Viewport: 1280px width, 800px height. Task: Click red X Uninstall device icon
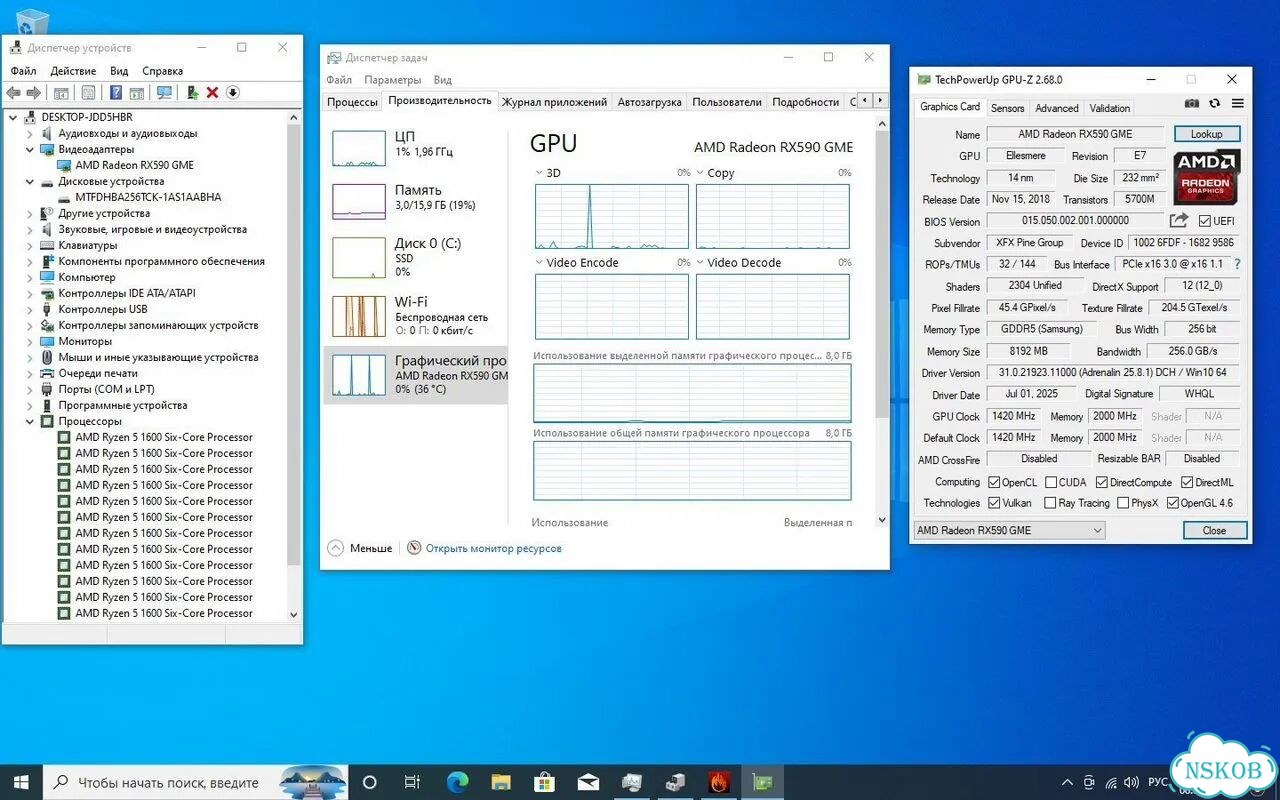pos(212,93)
